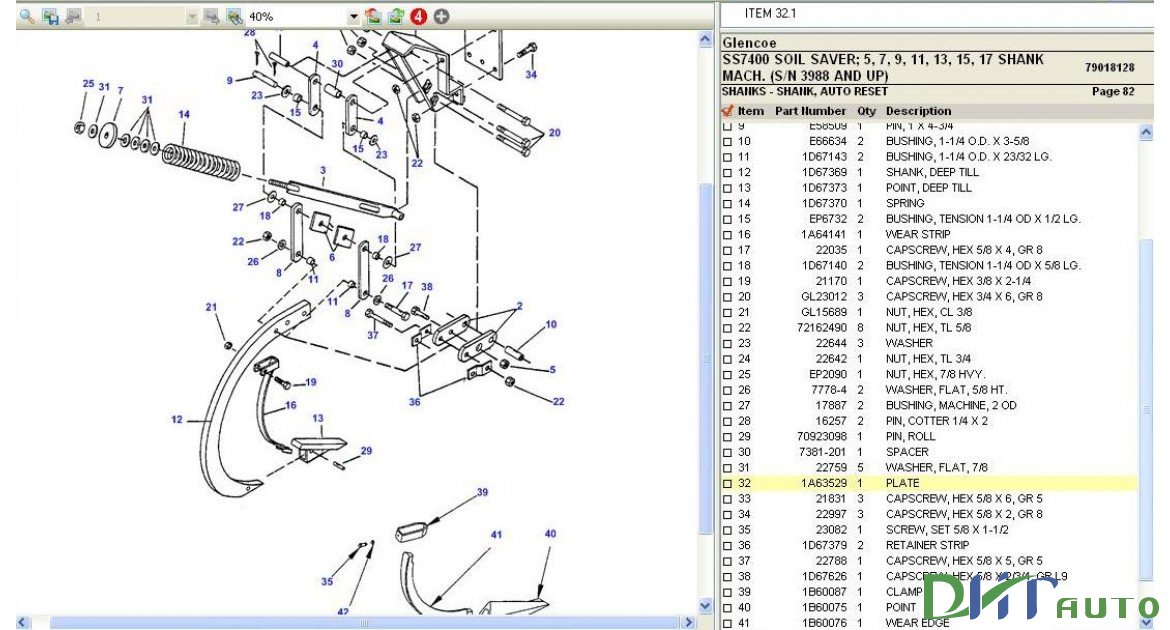Click the save image icon in toolbar
Image resolution: width=1170 pixels, height=630 pixels.
[x=50, y=16]
